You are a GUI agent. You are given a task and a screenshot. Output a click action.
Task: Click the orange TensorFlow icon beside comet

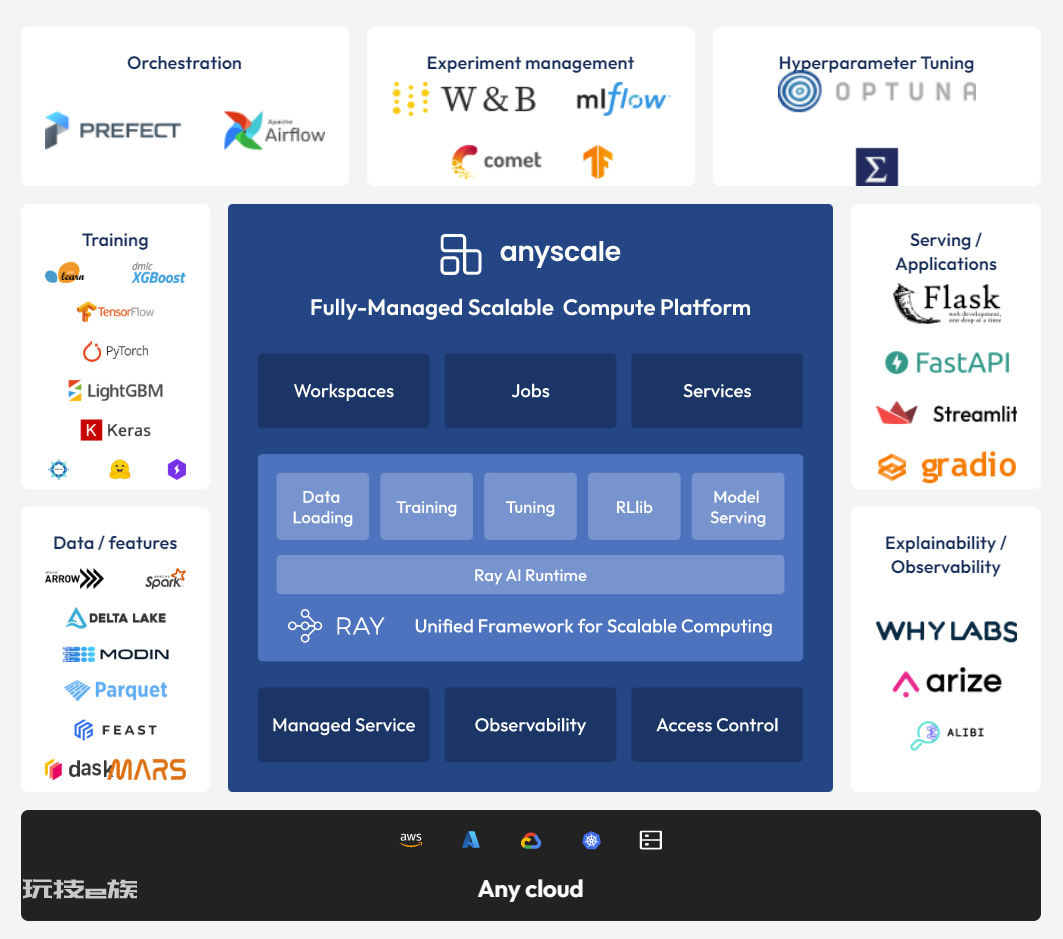598,162
